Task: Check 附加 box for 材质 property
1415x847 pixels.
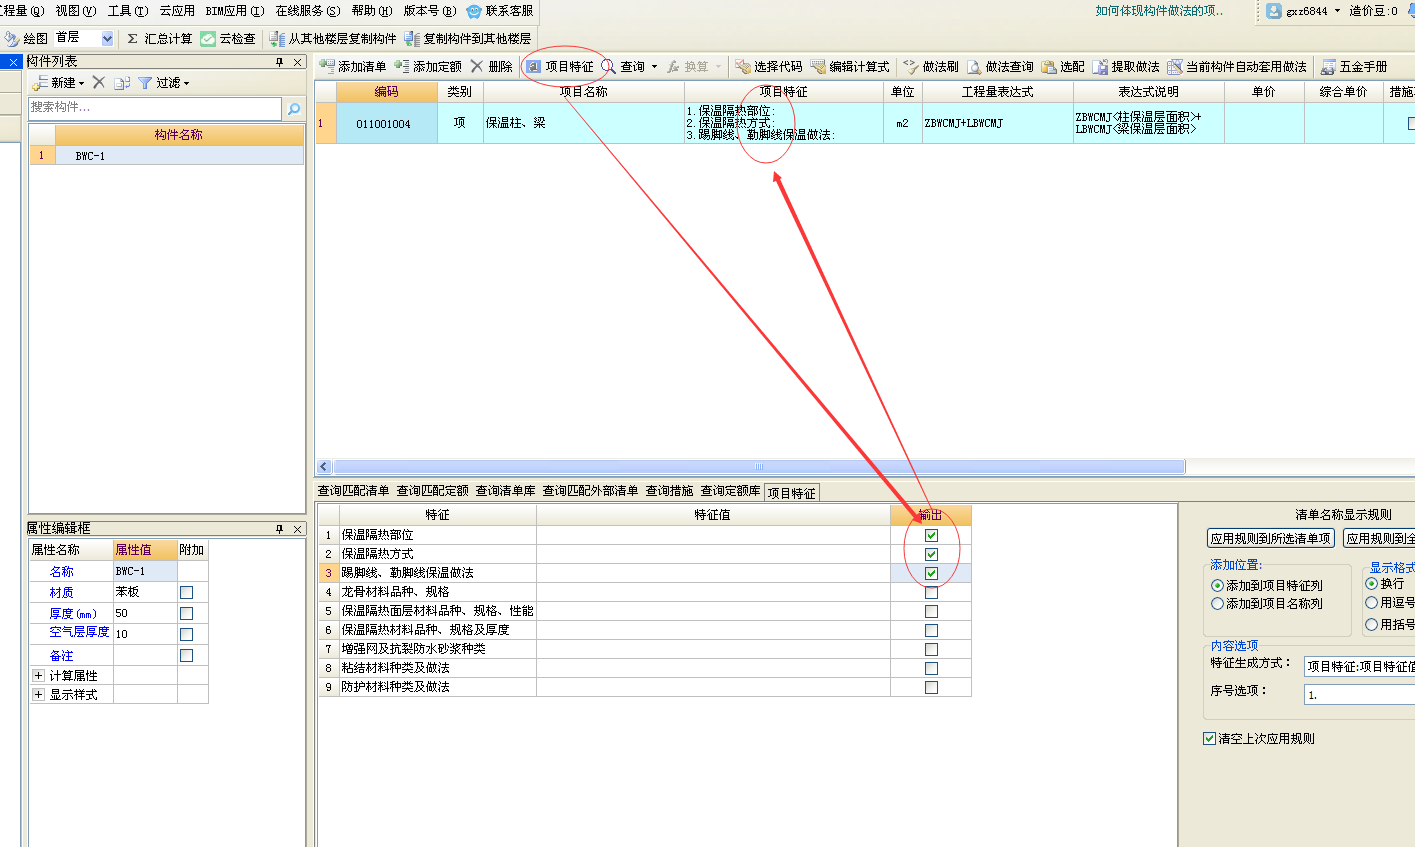Action: (x=186, y=592)
